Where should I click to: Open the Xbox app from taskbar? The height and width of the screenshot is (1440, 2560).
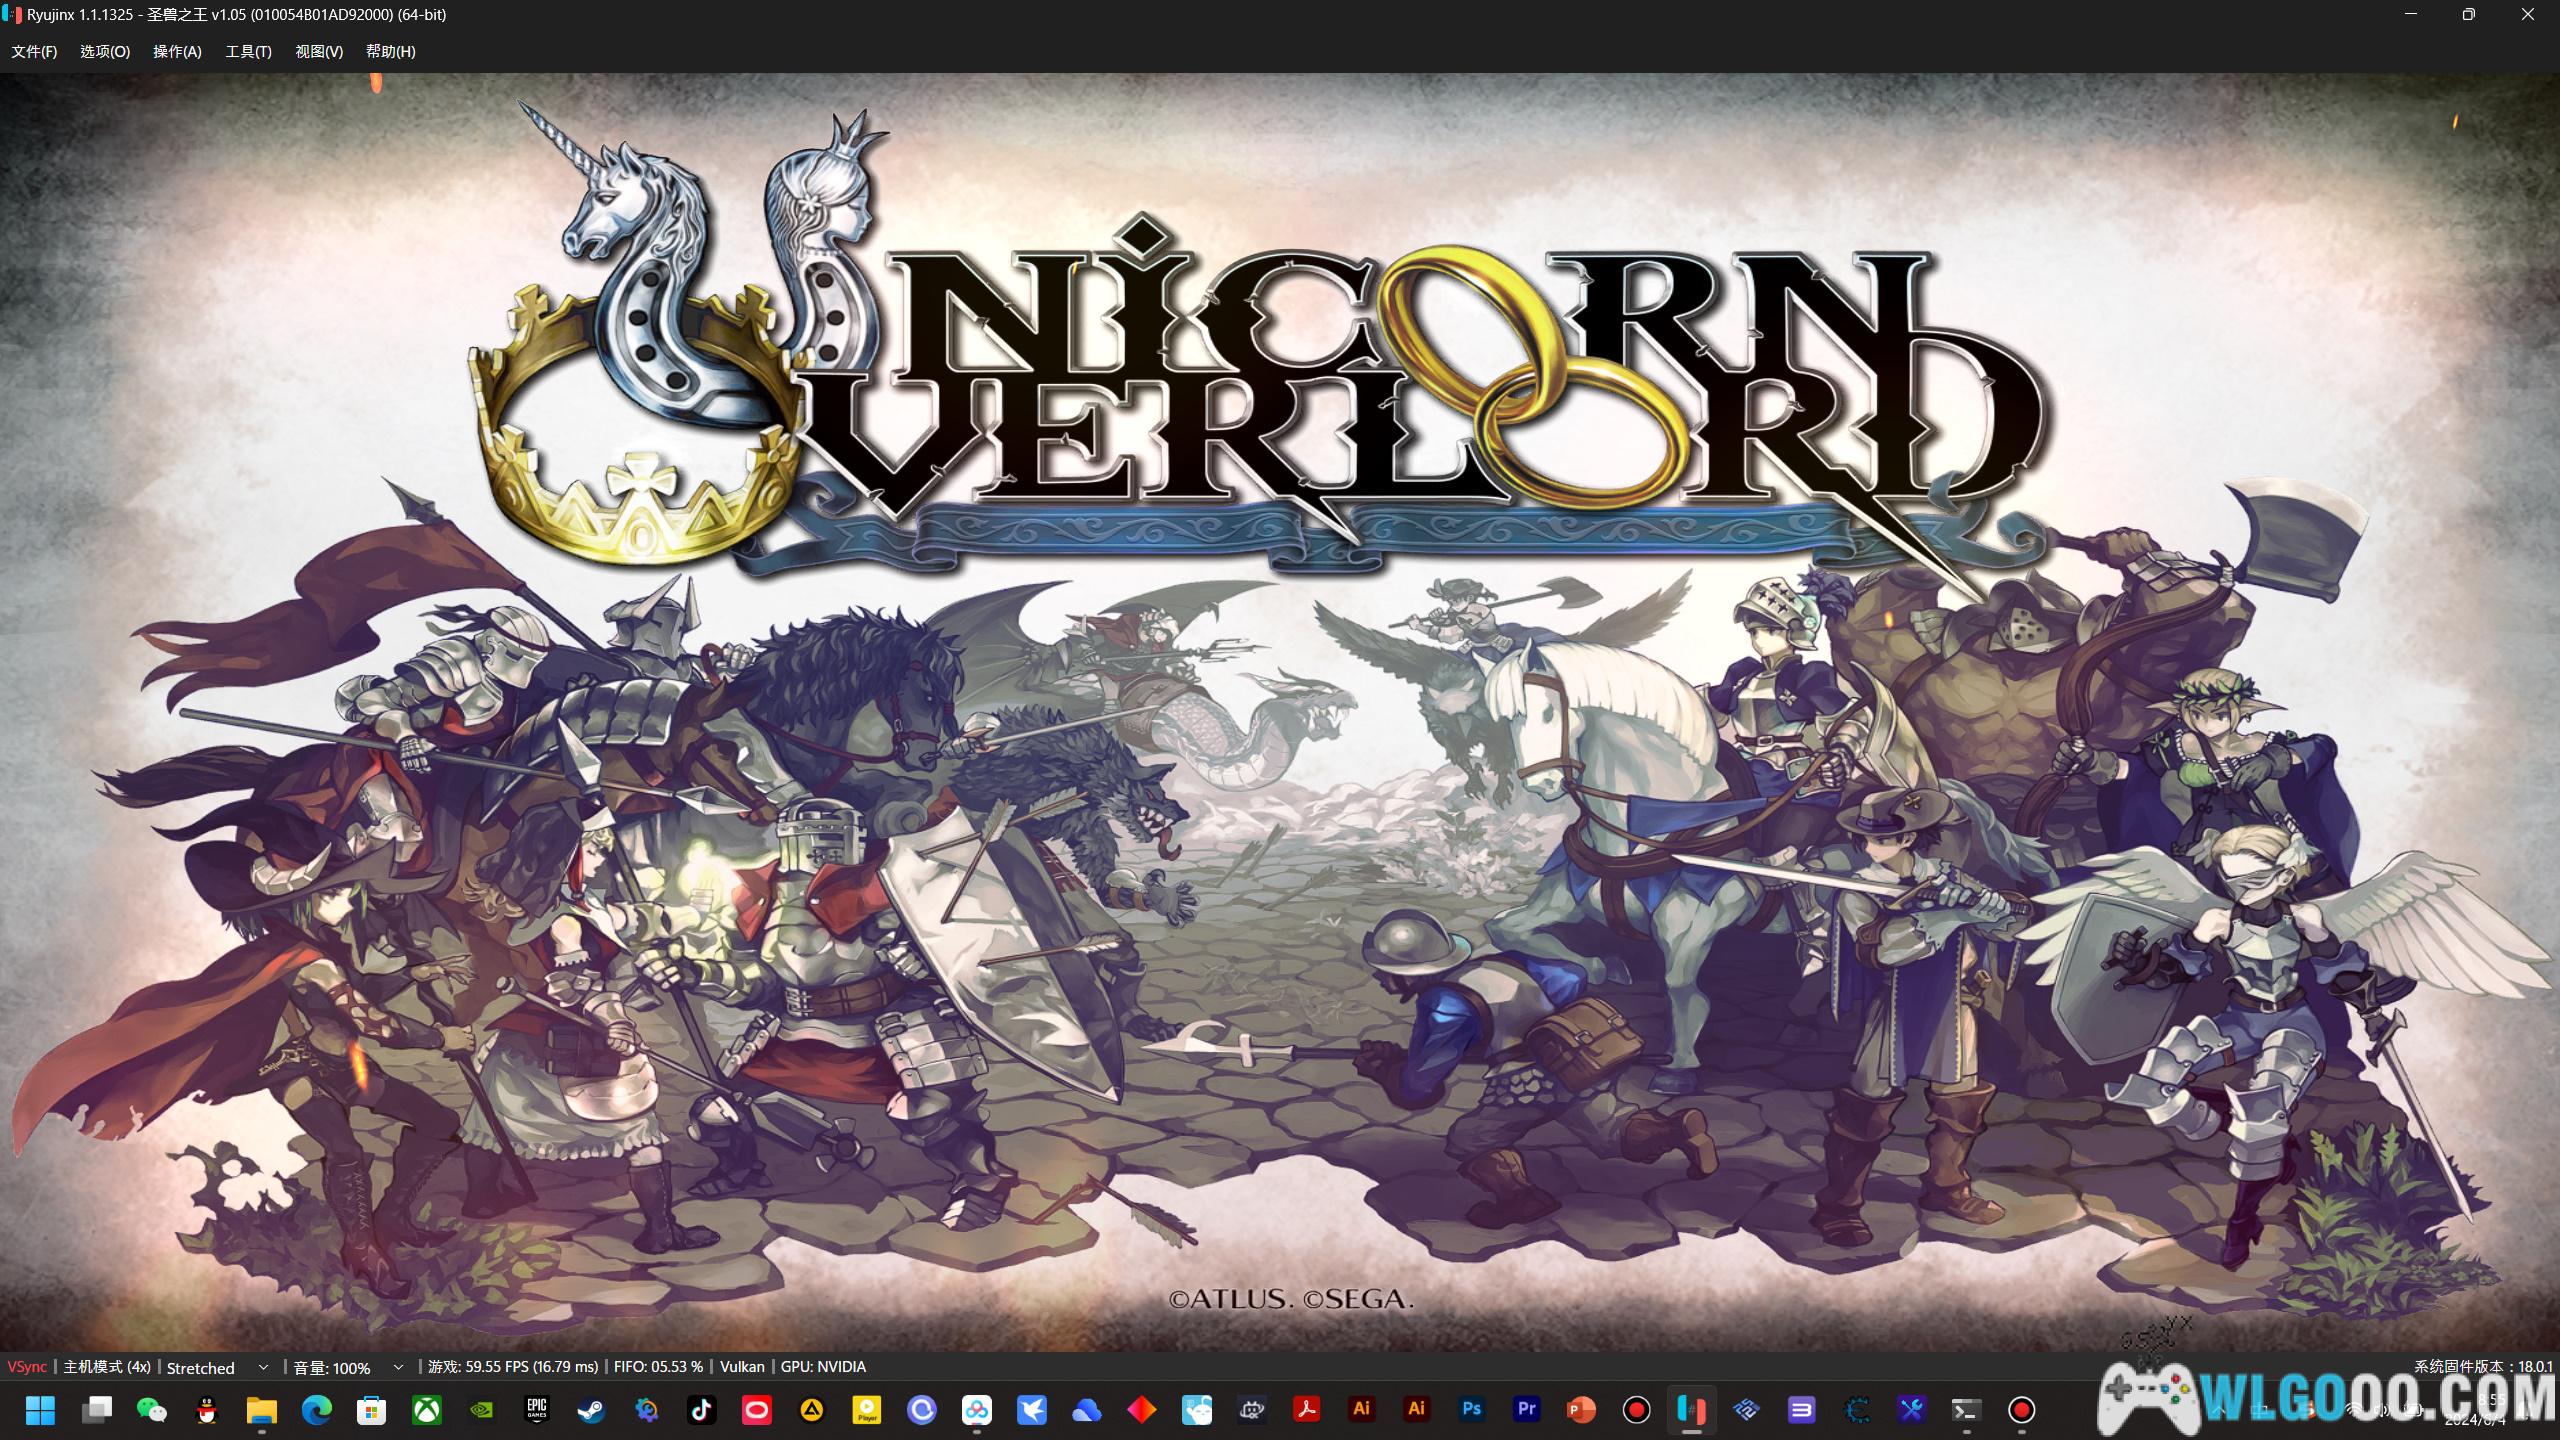coord(427,1410)
